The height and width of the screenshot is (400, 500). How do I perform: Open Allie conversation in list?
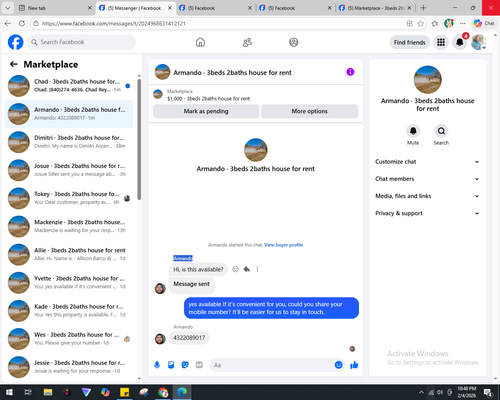[x=69, y=254]
